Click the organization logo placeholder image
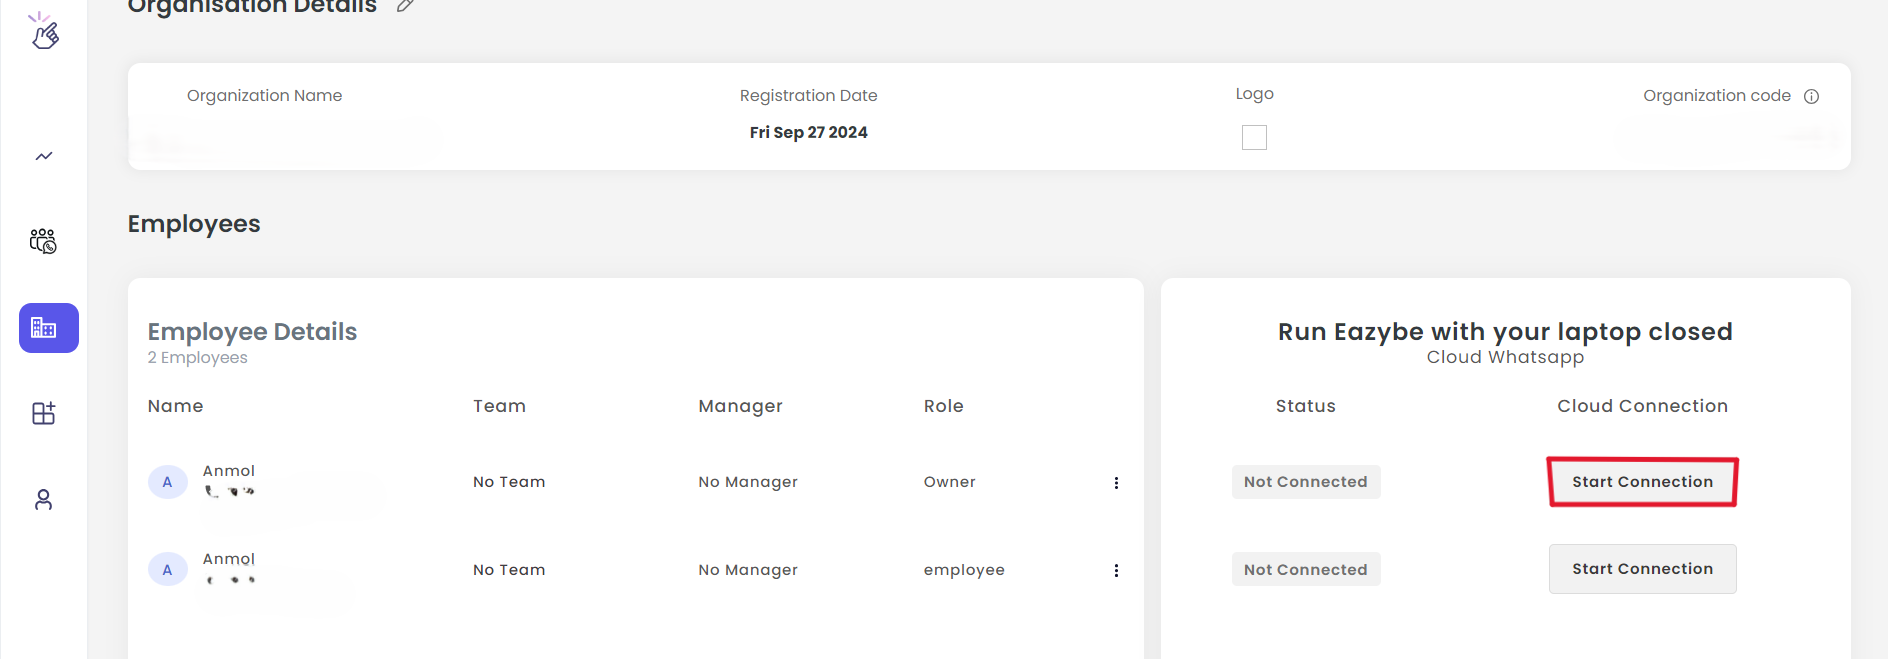1888x659 pixels. (1254, 137)
